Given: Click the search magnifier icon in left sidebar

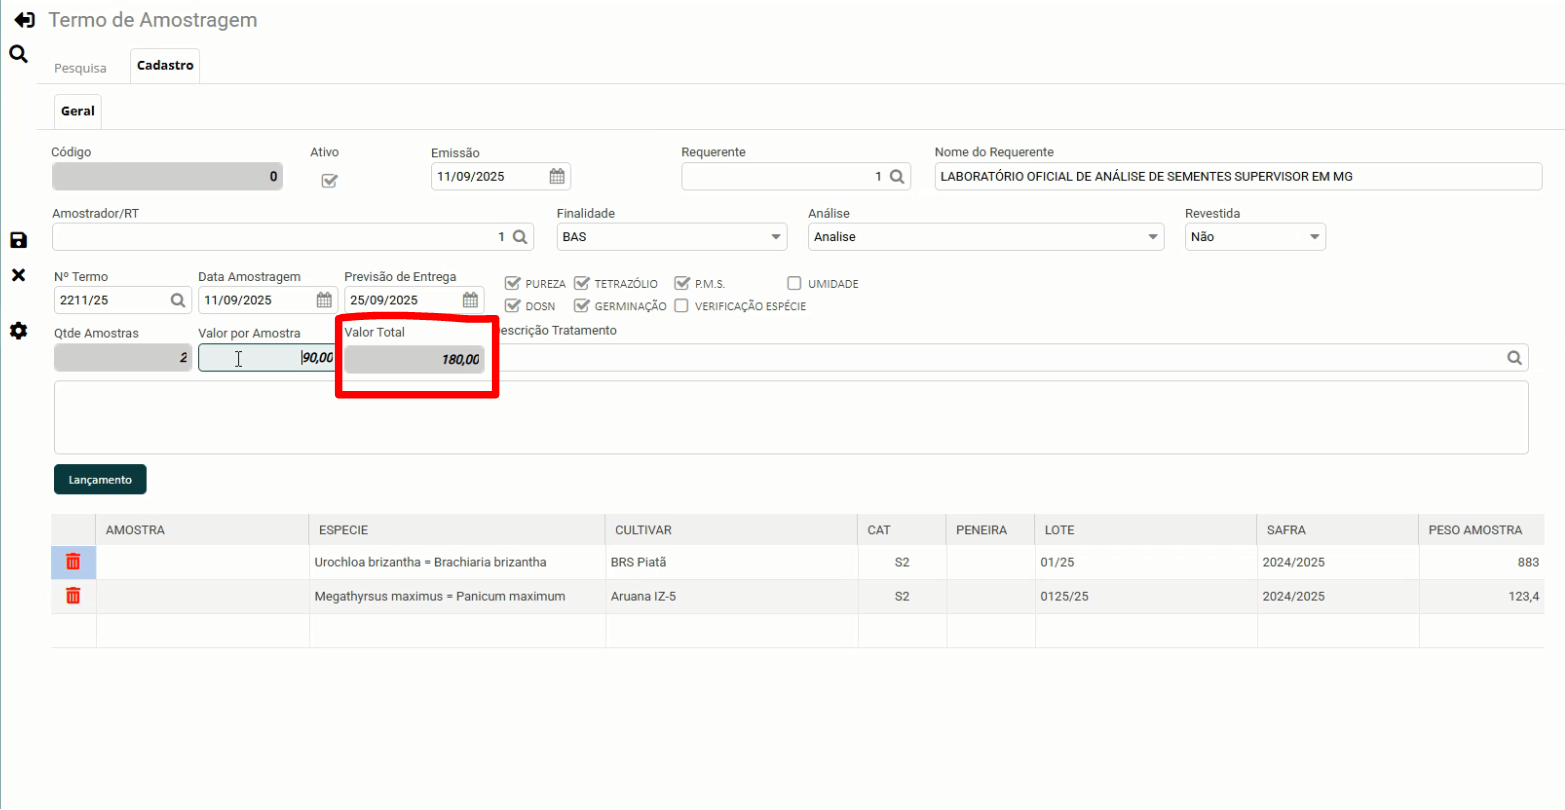Looking at the screenshot, I should (x=18, y=54).
